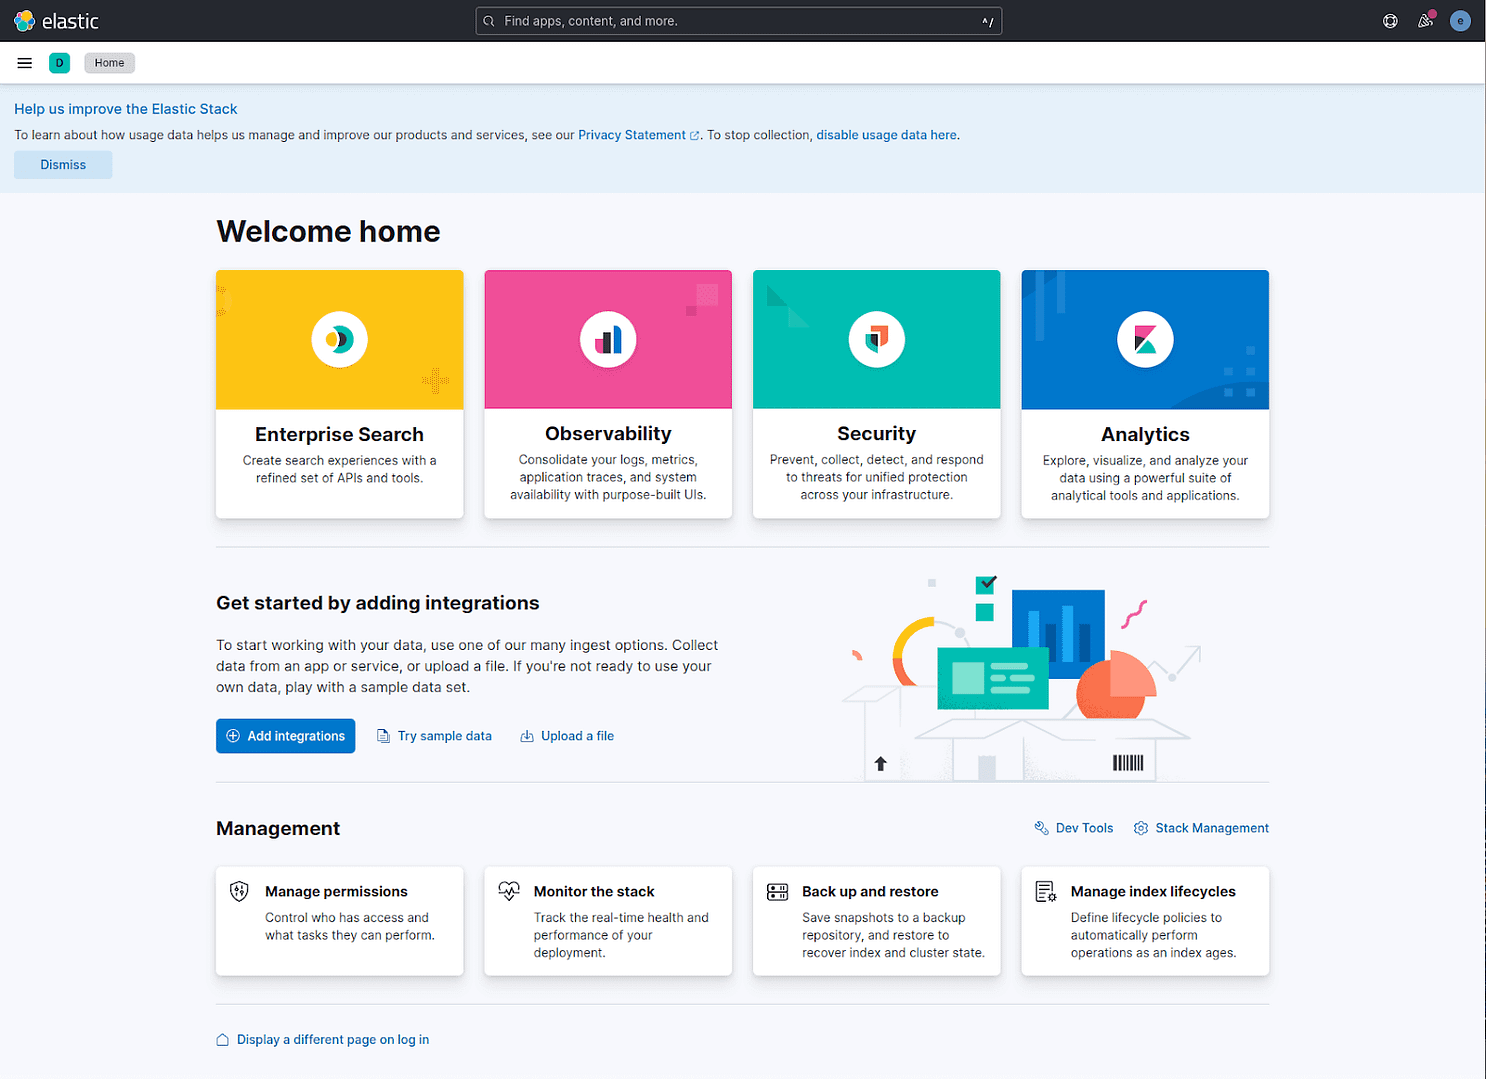Click the Manage permissions shield icon
The image size is (1486, 1079).
[x=239, y=890]
